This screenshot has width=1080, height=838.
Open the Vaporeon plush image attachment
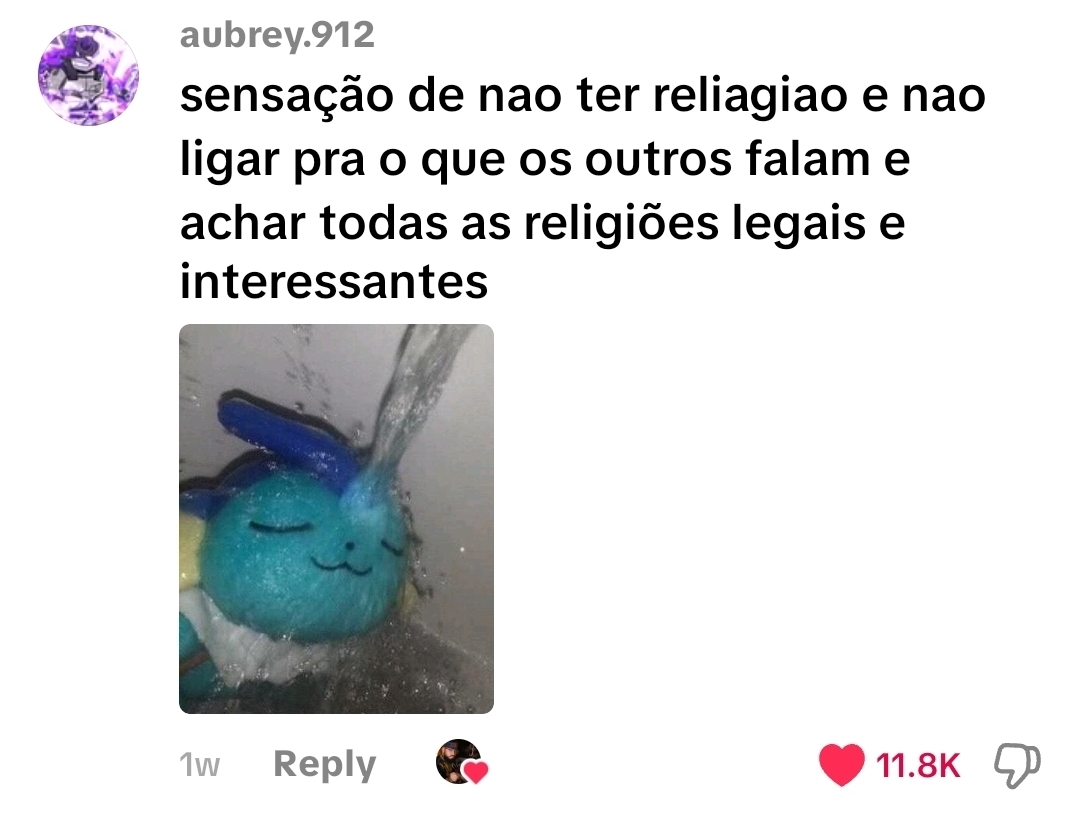coord(336,518)
